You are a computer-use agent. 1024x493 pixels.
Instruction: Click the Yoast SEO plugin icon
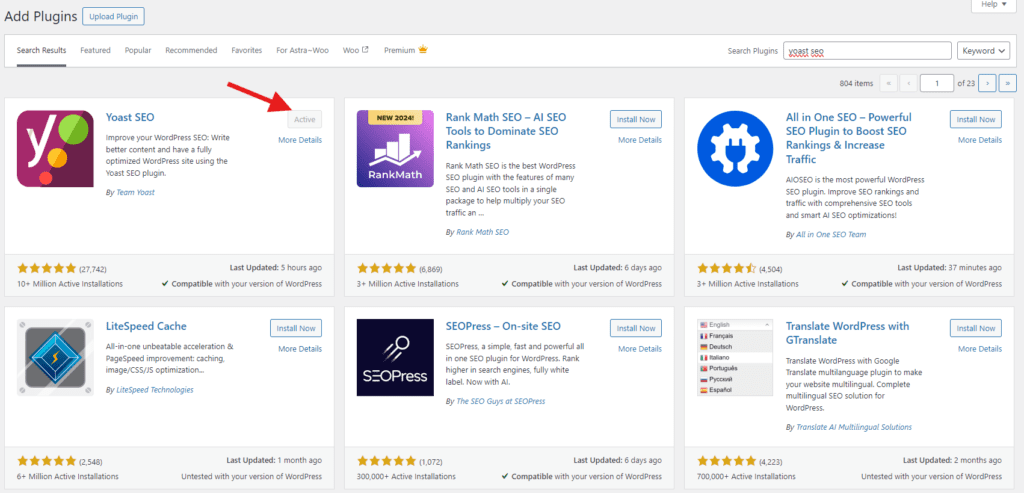[55, 149]
